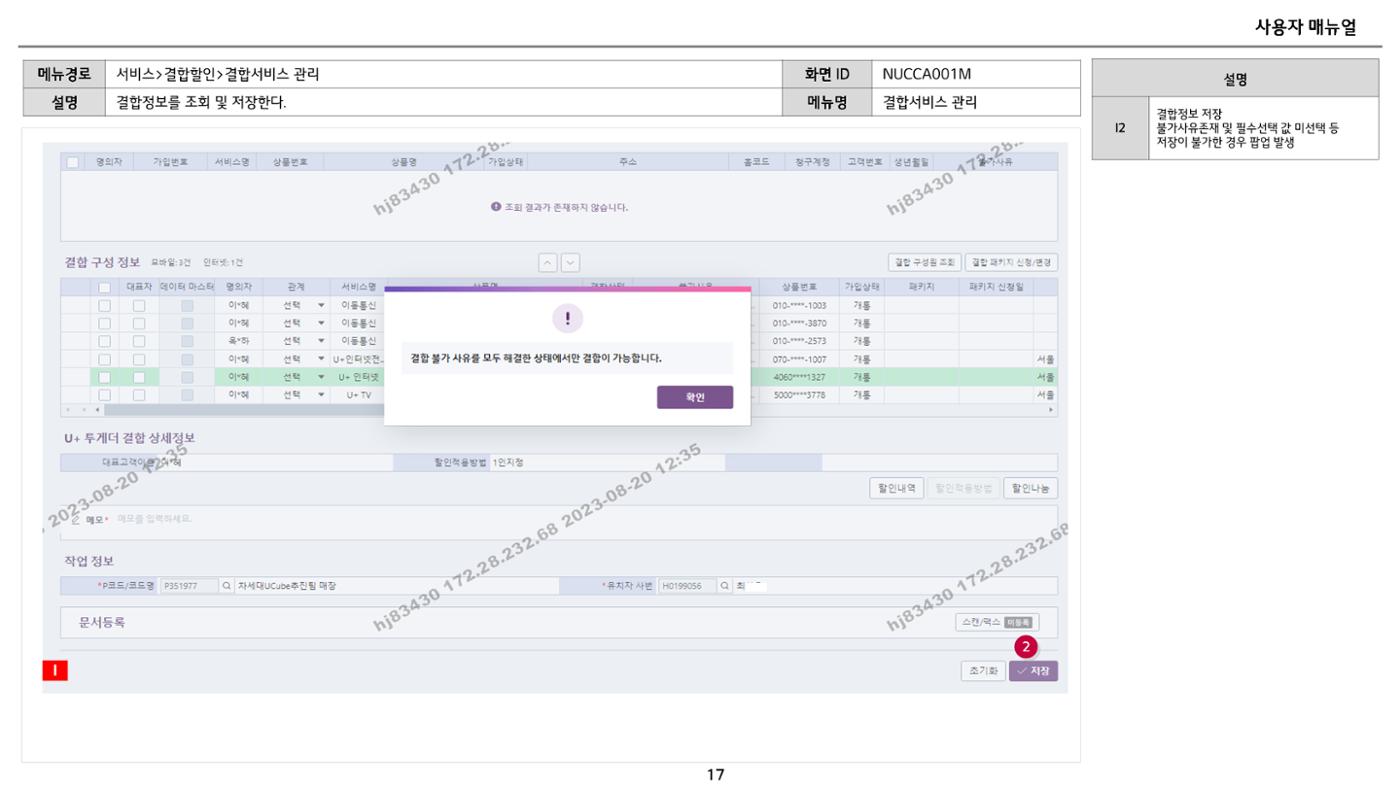Screen dimensions: 1400x788
Task: Check the 데이터 마스터 box in the 옥*하 row
Action: [x=187, y=341]
